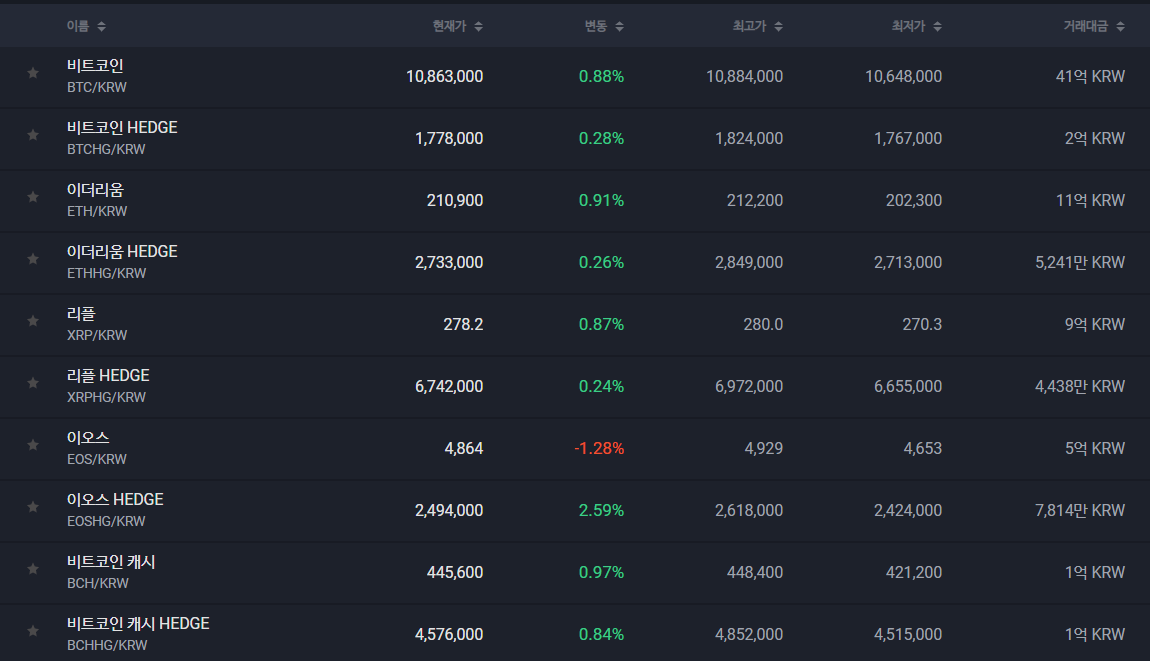Click sort arrows next to 변동
This screenshot has height=661, width=1150.
pyautogui.click(x=619, y=26)
